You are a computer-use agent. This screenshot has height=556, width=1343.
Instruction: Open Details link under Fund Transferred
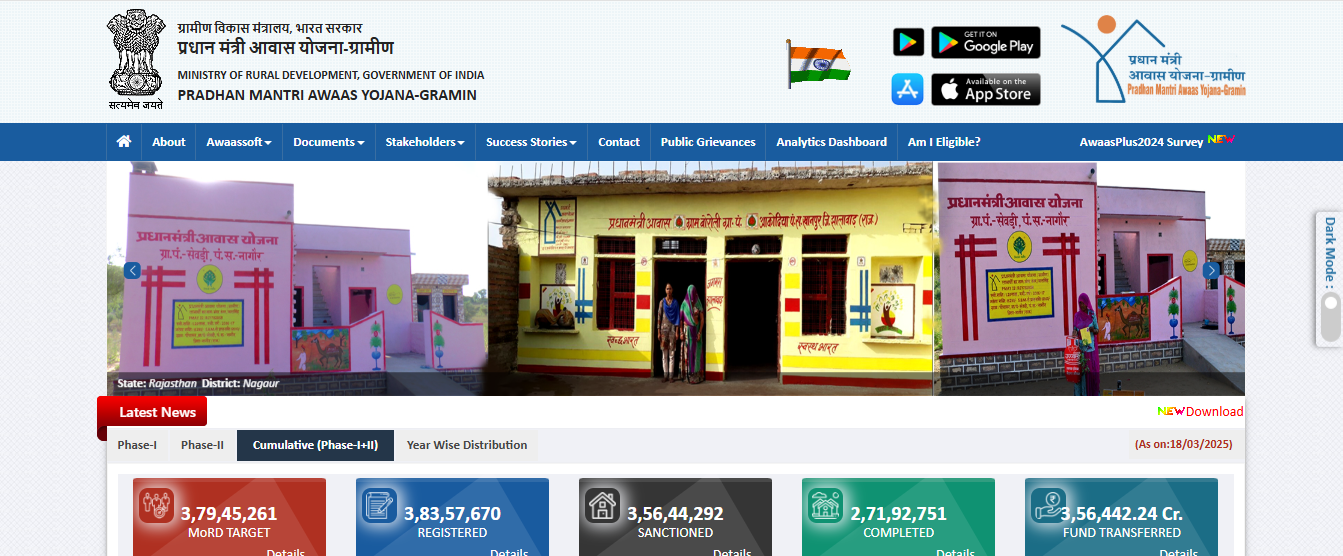tap(1178, 552)
